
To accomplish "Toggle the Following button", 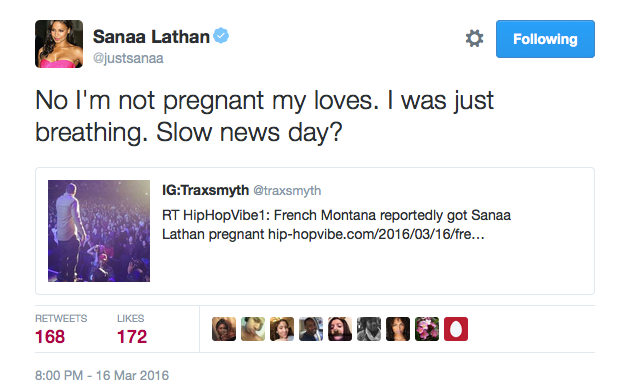I will point(545,39).
